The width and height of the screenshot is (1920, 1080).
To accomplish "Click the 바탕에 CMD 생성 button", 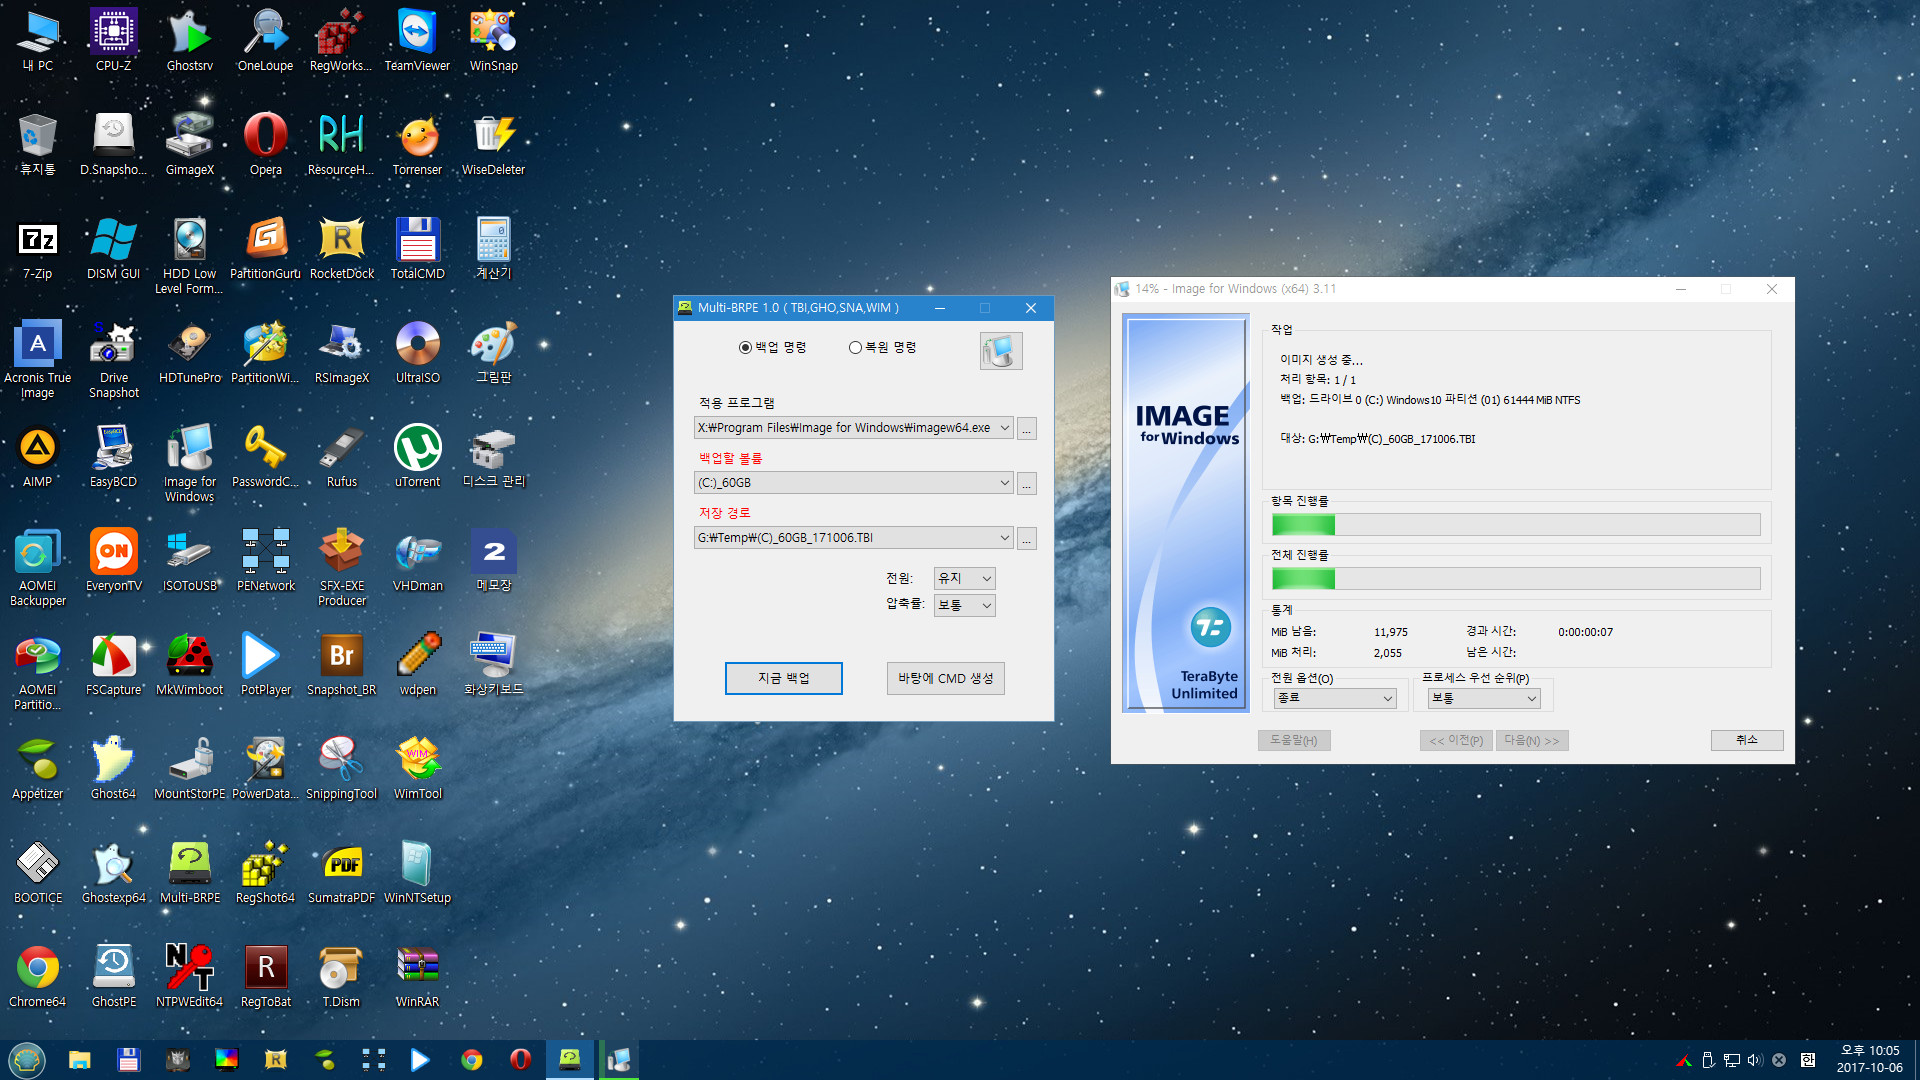I will click(x=945, y=678).
